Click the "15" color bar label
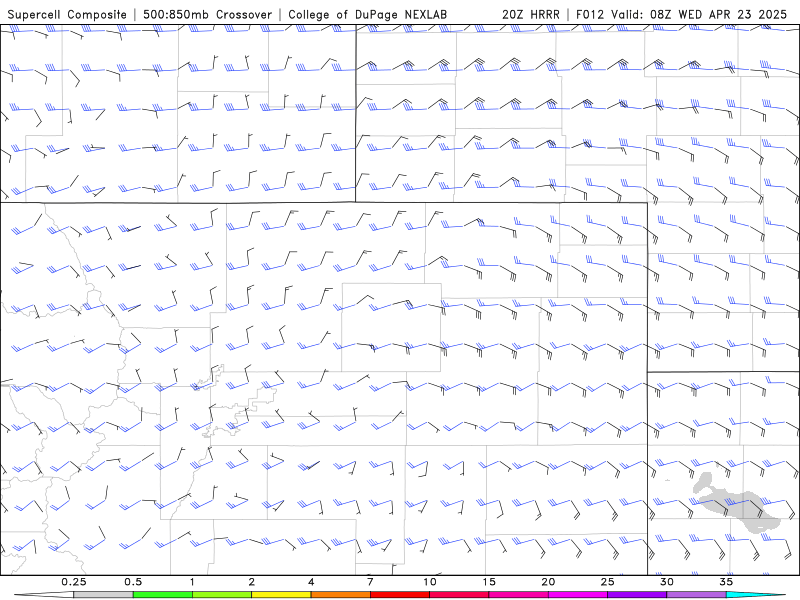This screenshot has height=600, width=800. [489, 582]
